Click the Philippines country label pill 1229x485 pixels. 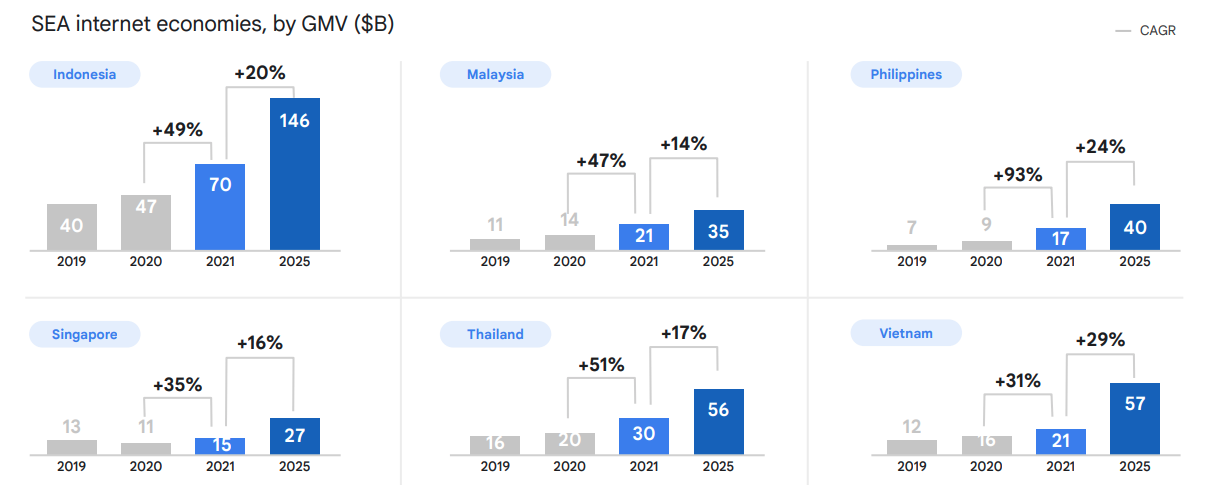click(906, 74)
